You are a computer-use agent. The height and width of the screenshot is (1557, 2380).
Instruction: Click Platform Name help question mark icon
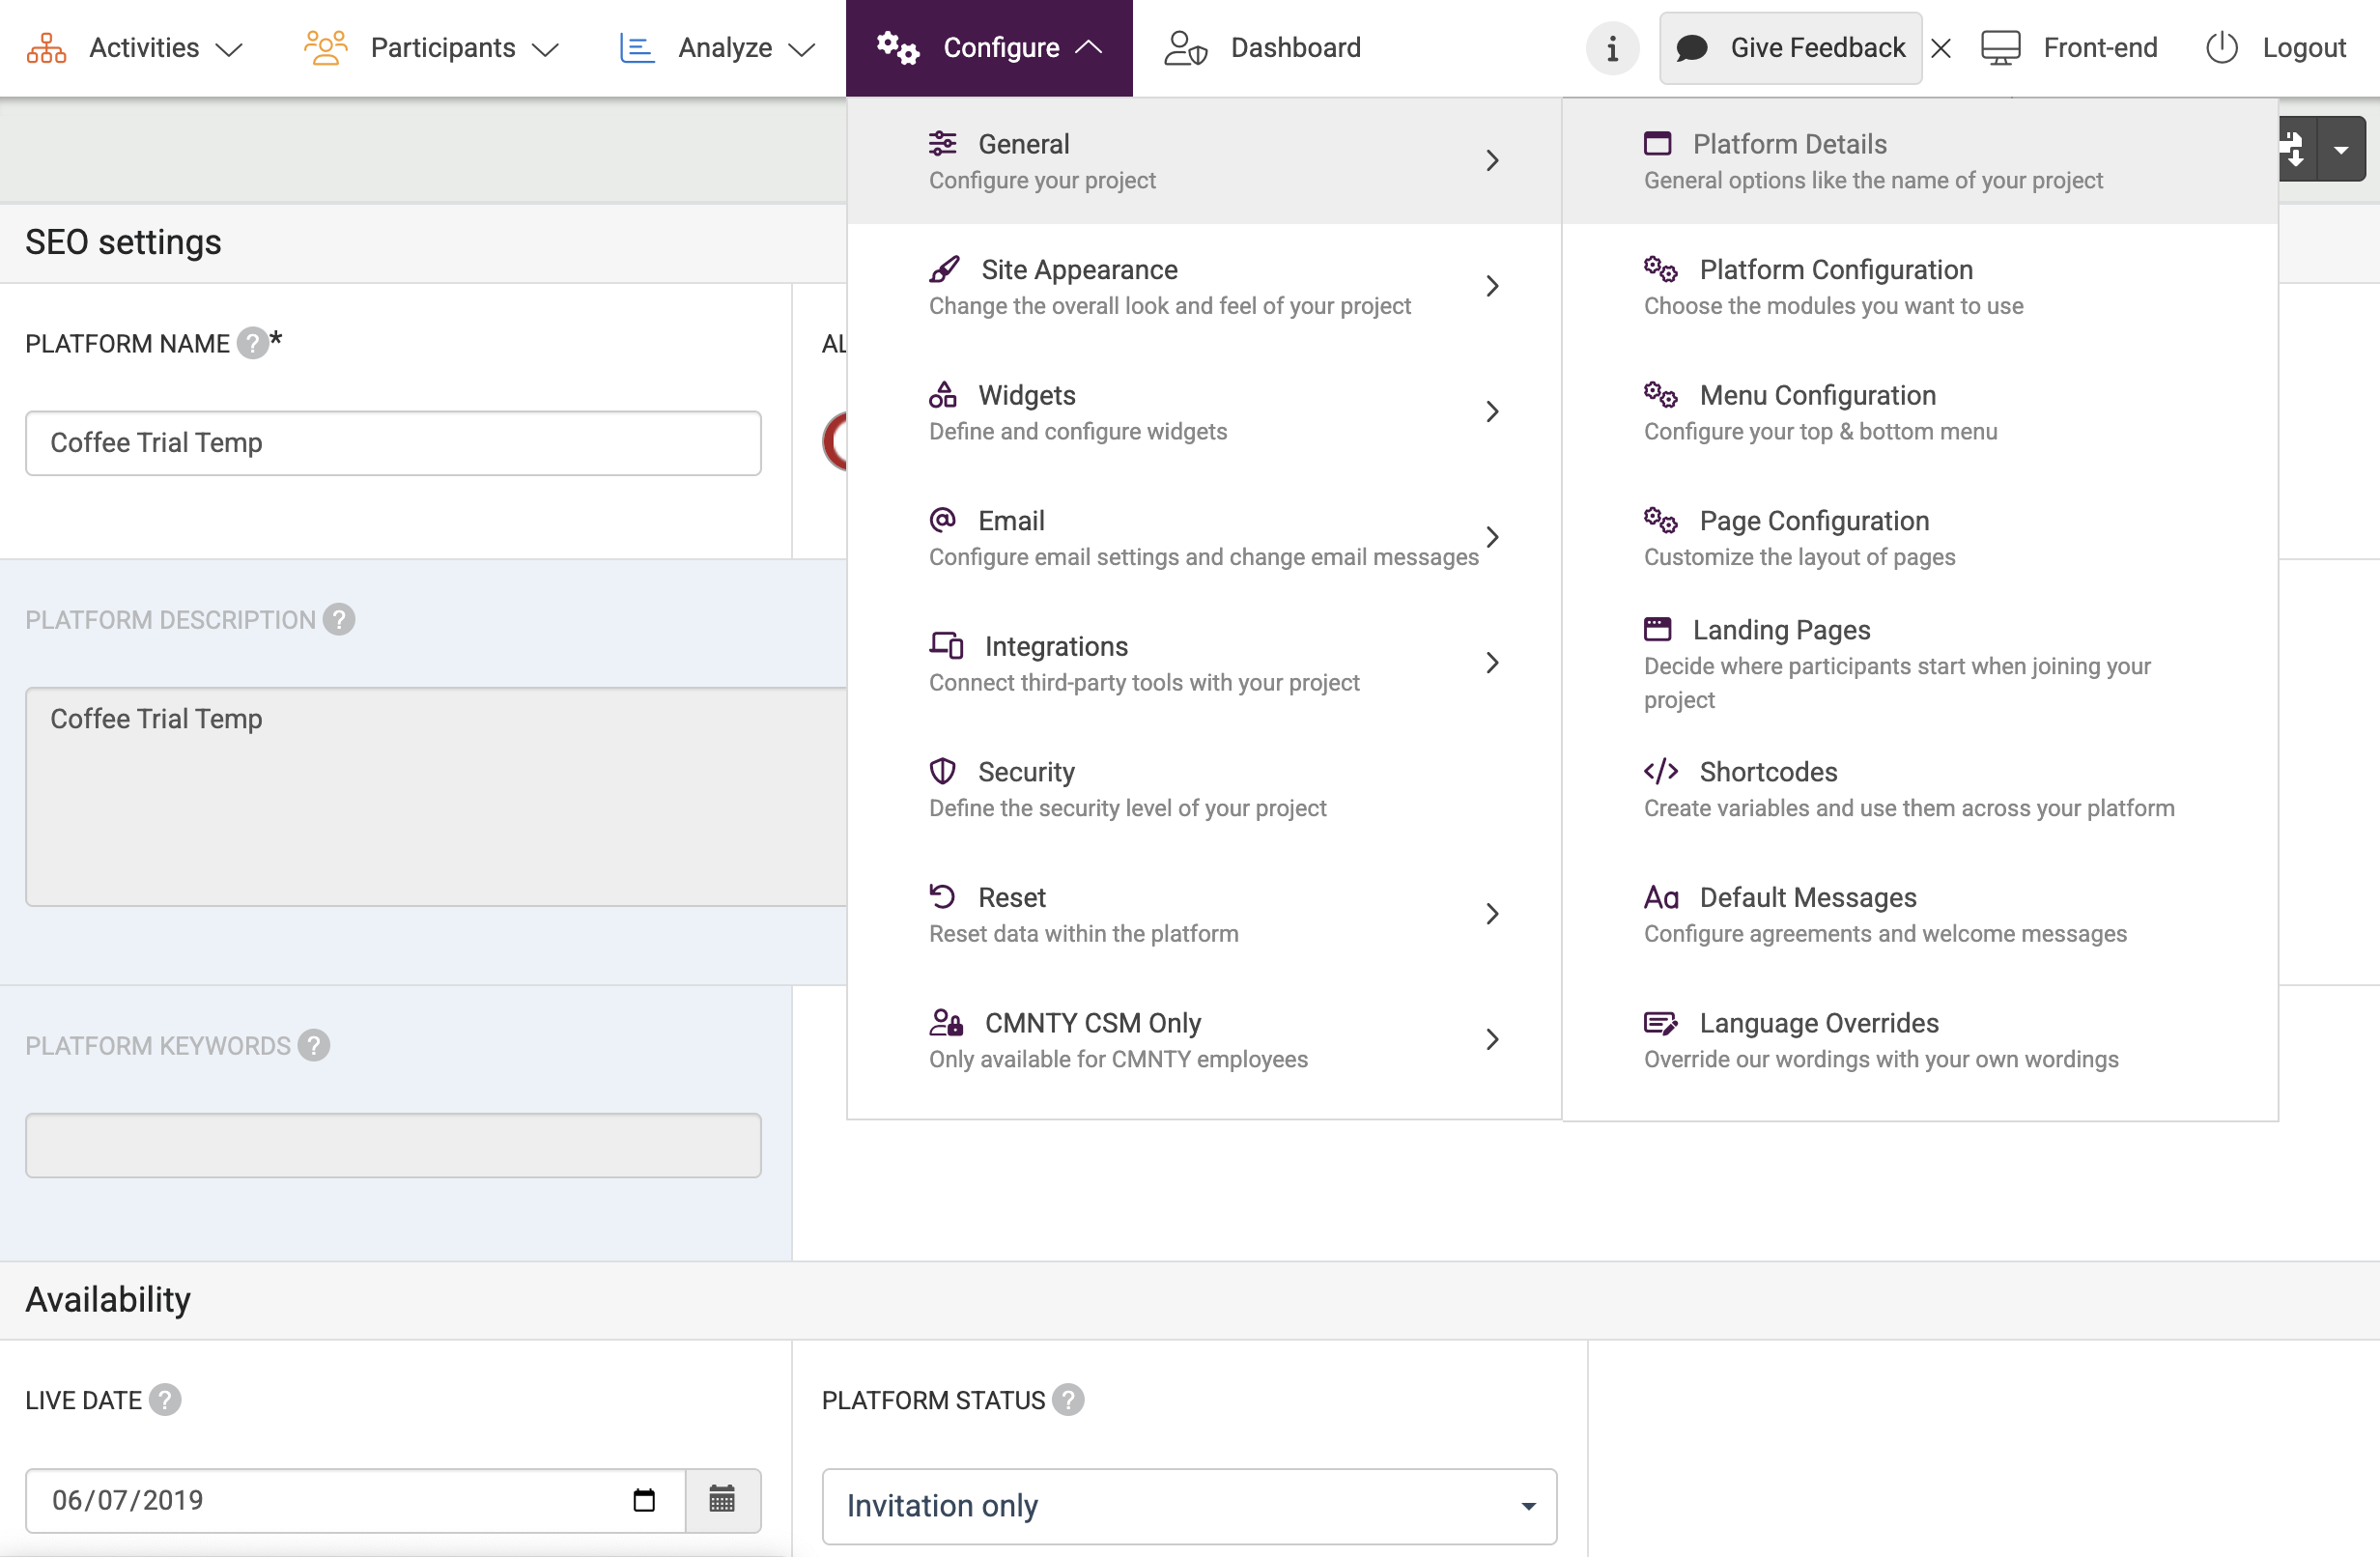pyautogui.click(x=252, y=343)
